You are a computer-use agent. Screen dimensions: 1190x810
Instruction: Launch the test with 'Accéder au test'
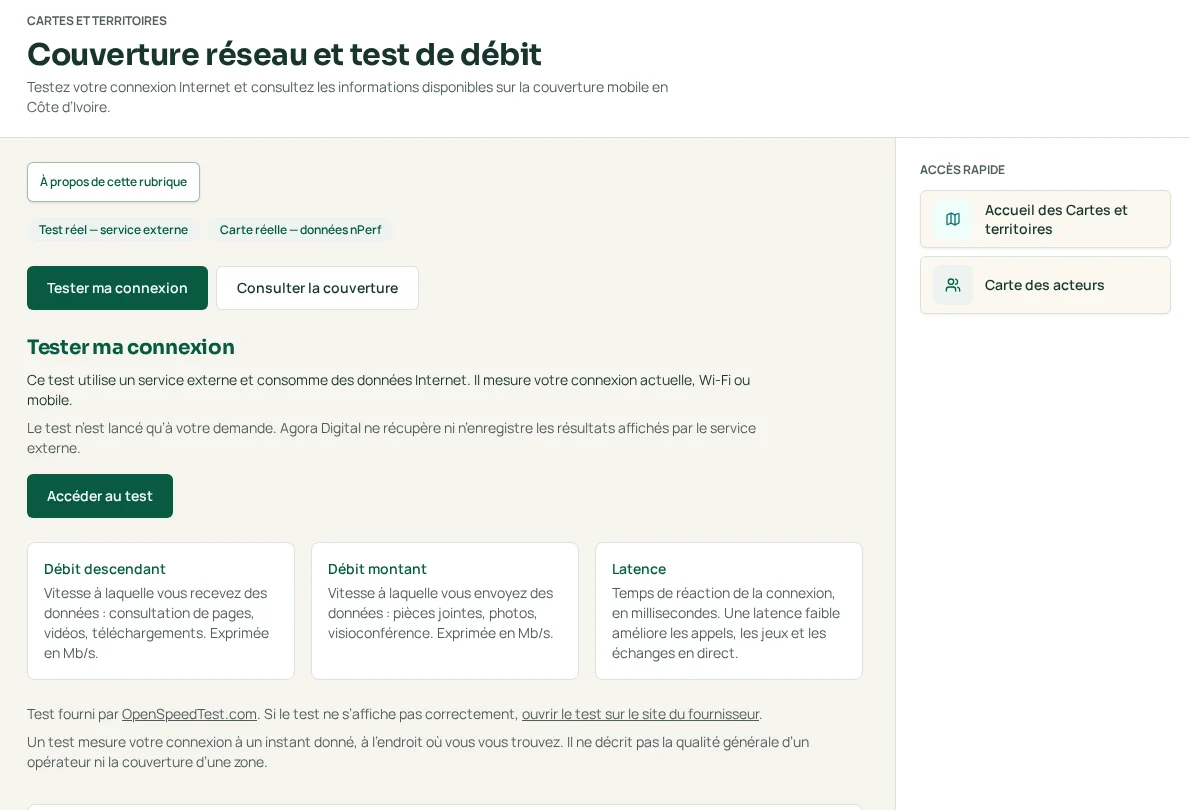pos(99,496)
